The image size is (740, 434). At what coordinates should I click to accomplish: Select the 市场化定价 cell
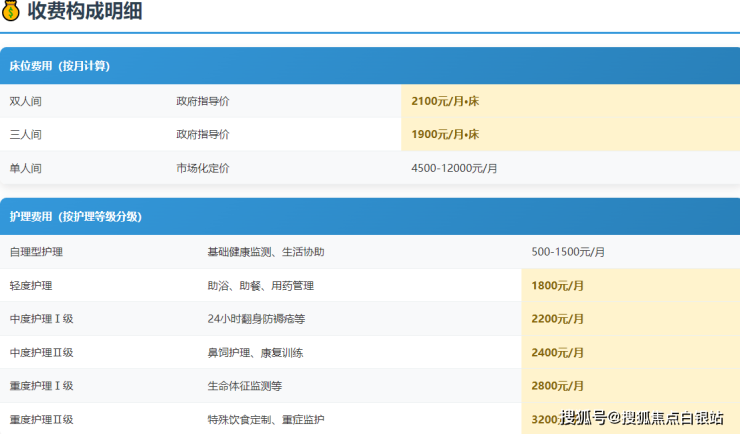[203, 168]
